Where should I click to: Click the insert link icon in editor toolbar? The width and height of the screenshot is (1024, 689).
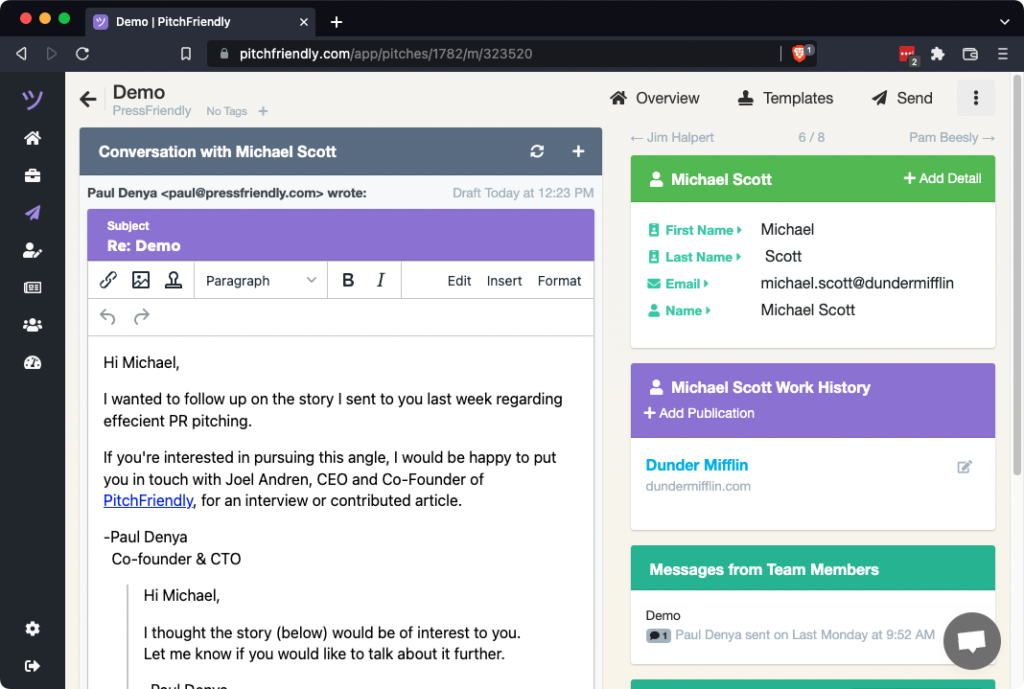(108, 281)
